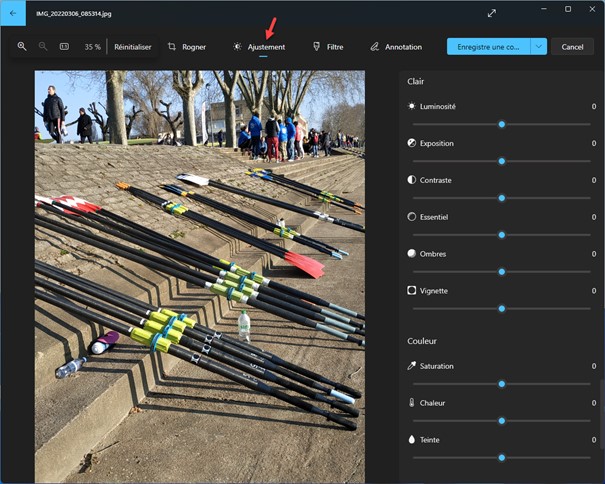Click the Couleur section heading
The height and width of the screenshot is (484, 605).
[422, 341]
